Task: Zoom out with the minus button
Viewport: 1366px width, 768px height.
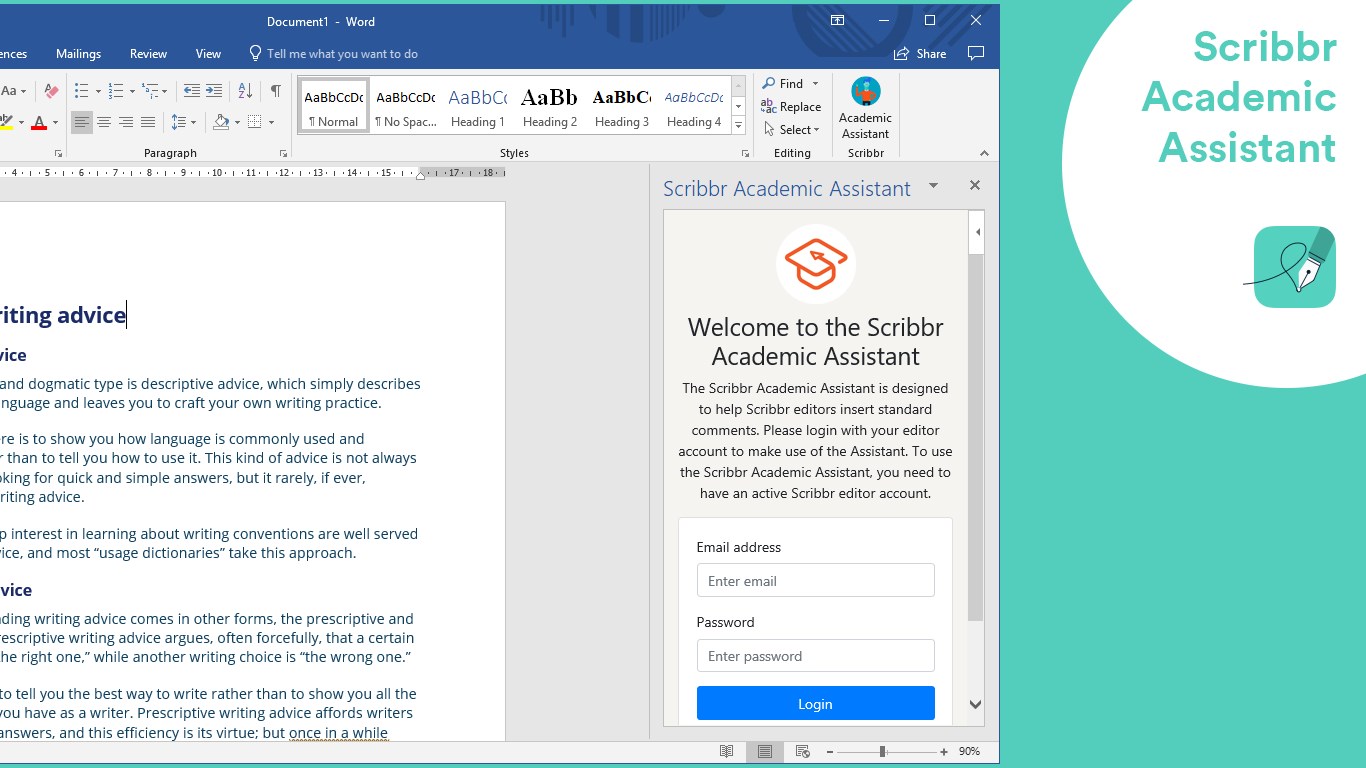Action: pos(830,751)
